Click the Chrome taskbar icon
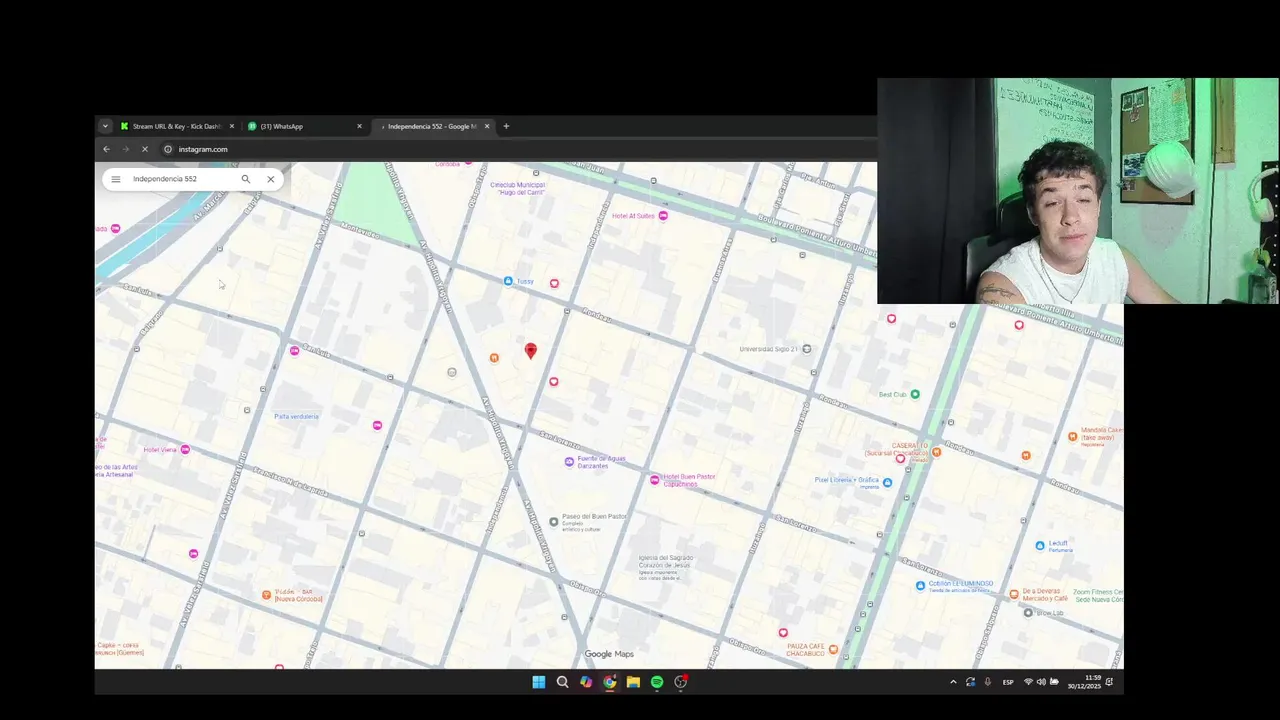Viewport: 1280px width, 720px height. pos(610,682)
